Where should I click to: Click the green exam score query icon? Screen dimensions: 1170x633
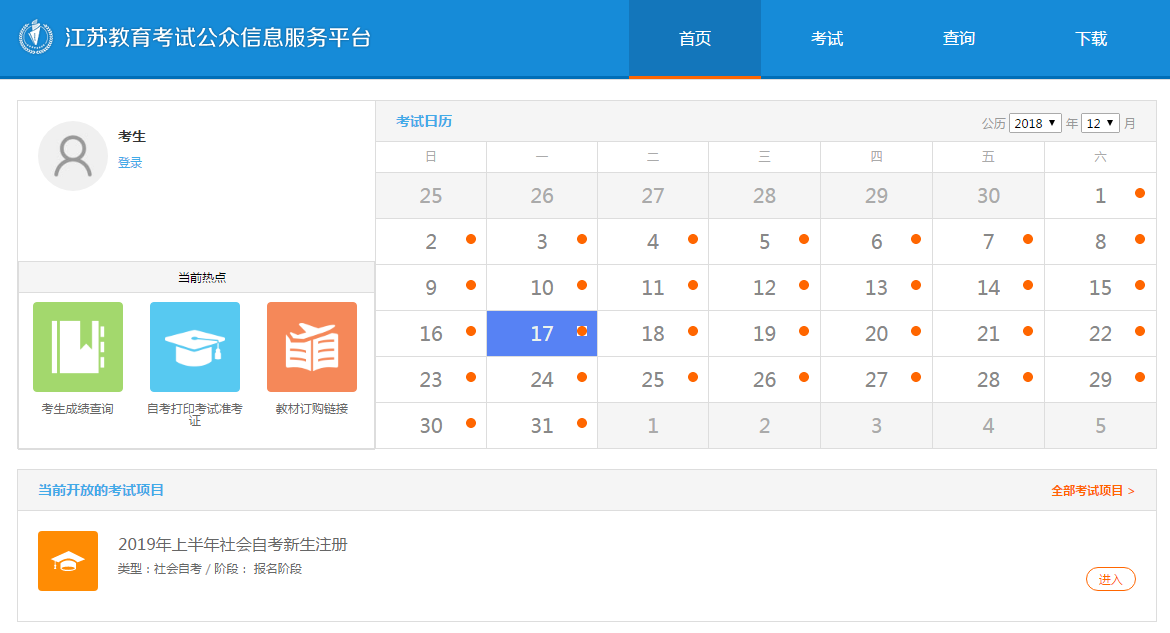point(78,346)
